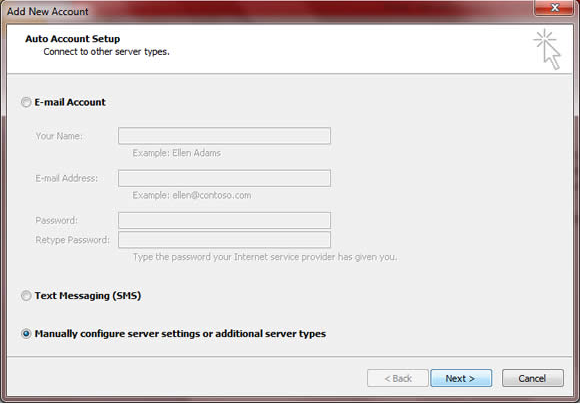The height and width of the screenshot is (404, 580).
Task: Click the "E-mail Account" option label text
Action: 70,102
